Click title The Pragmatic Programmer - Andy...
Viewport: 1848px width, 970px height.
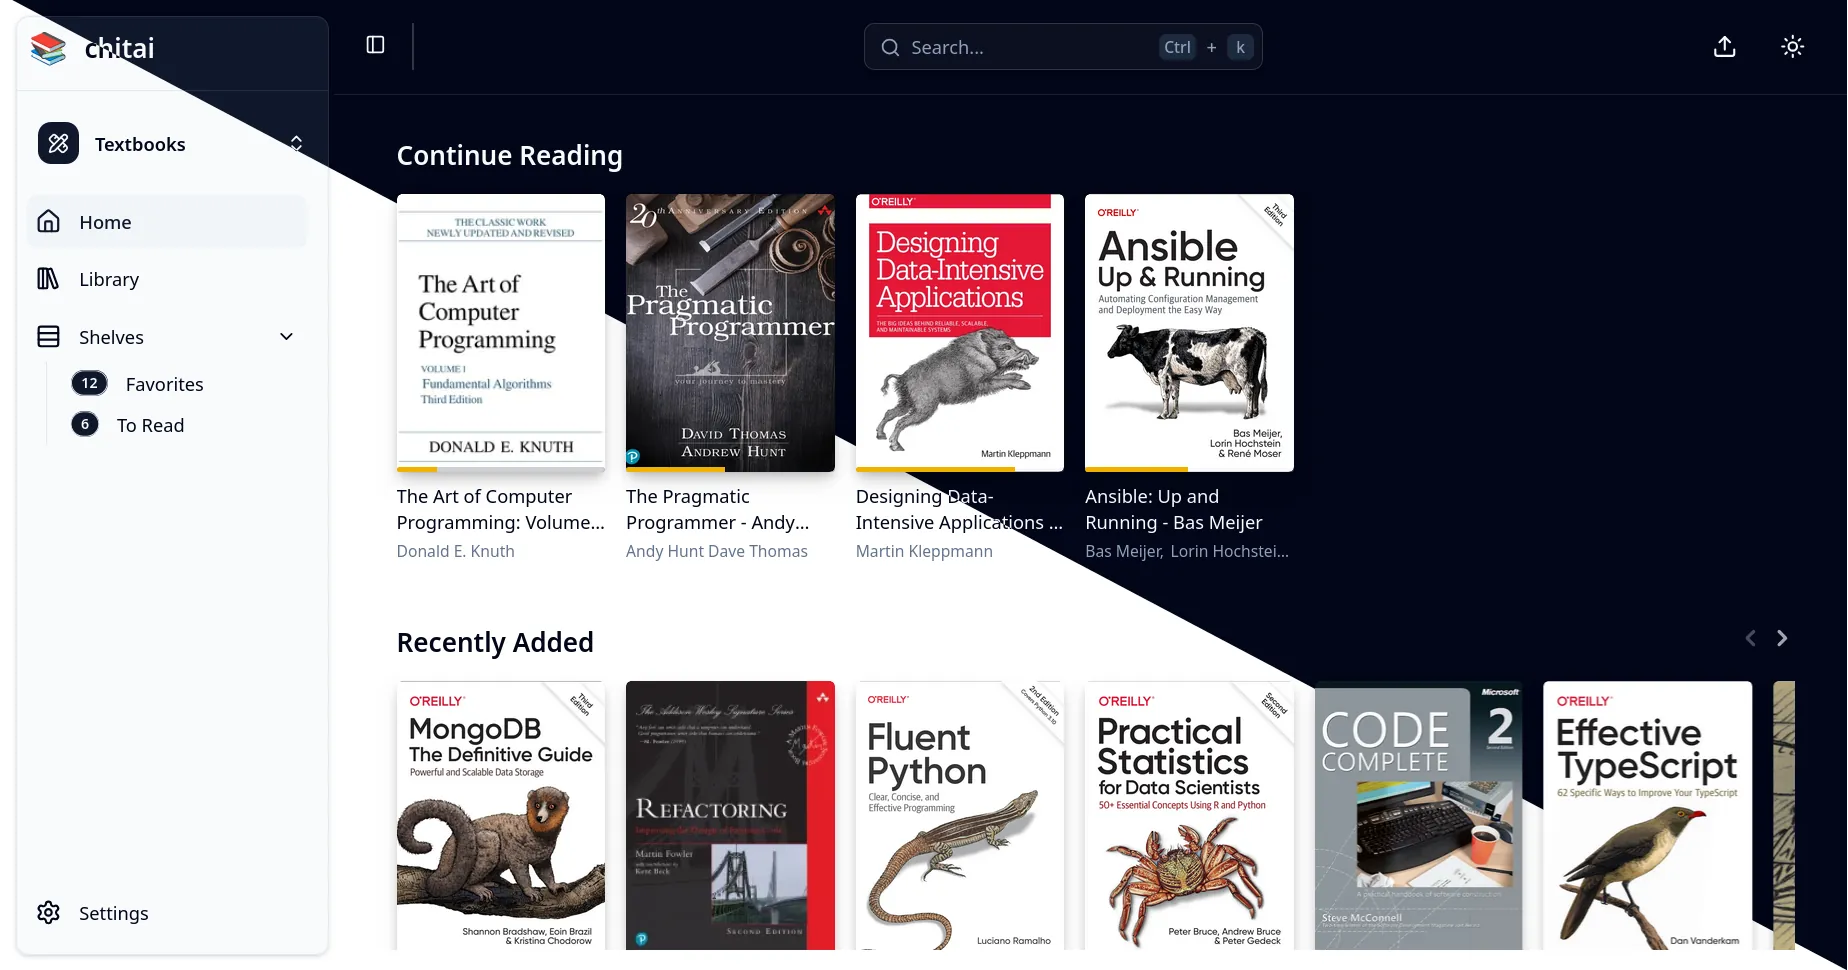point(718,509)
